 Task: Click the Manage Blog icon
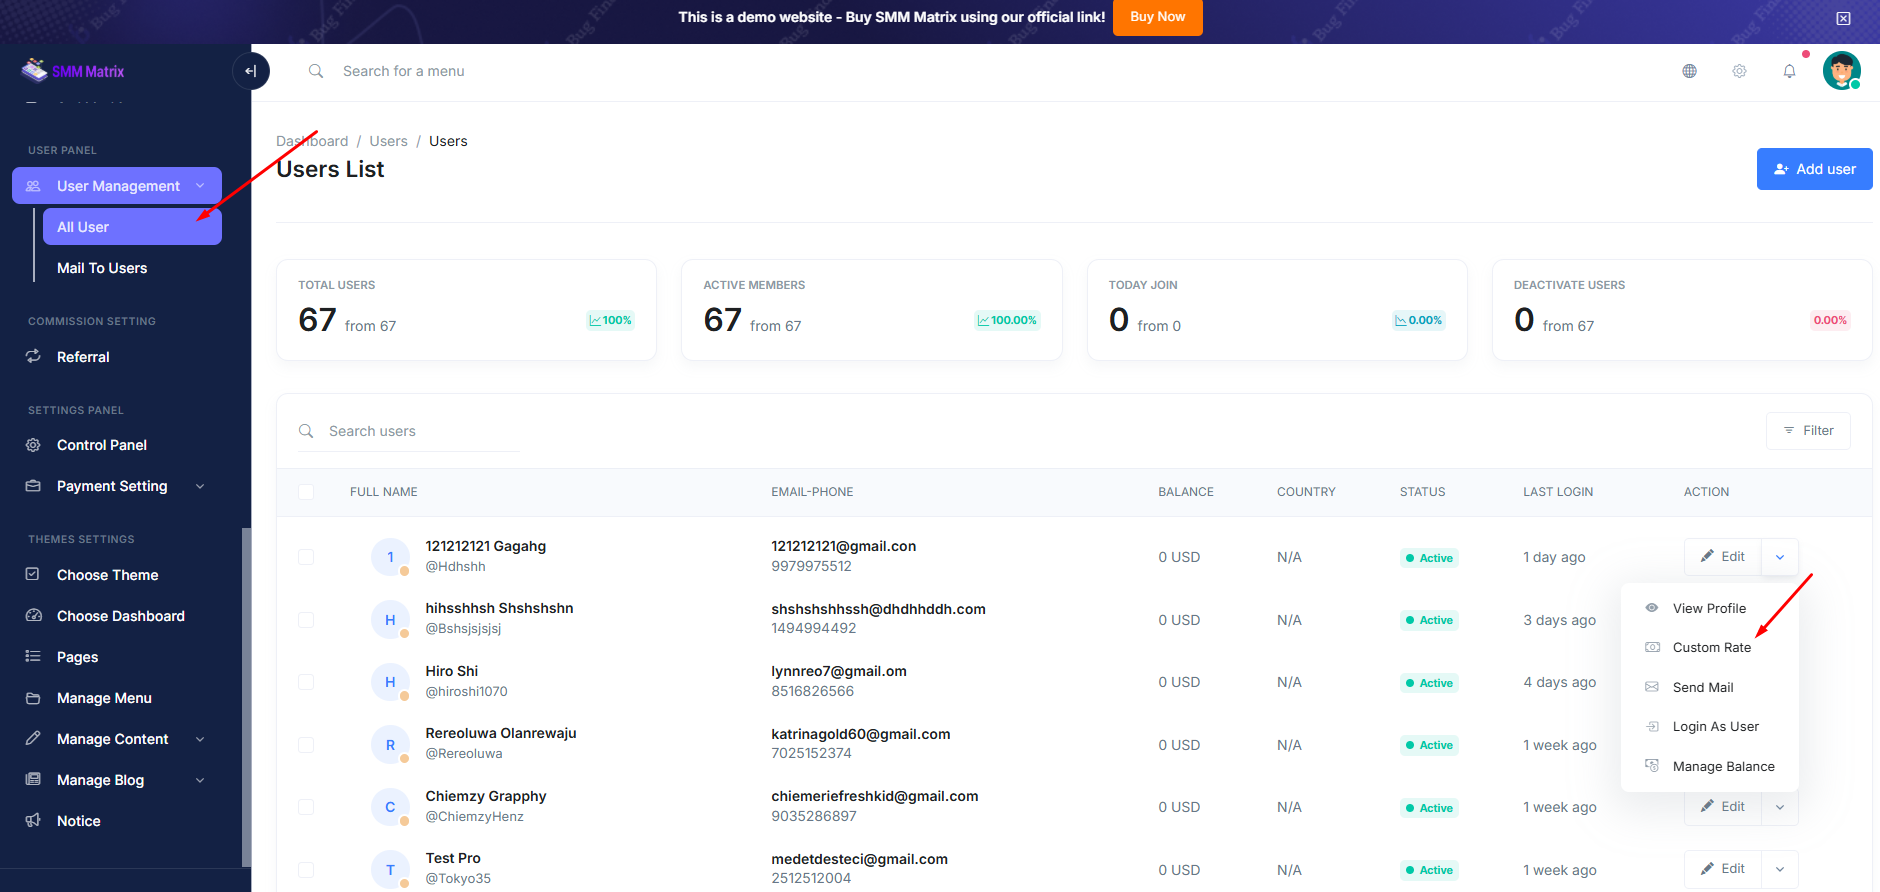pos(33,780)
